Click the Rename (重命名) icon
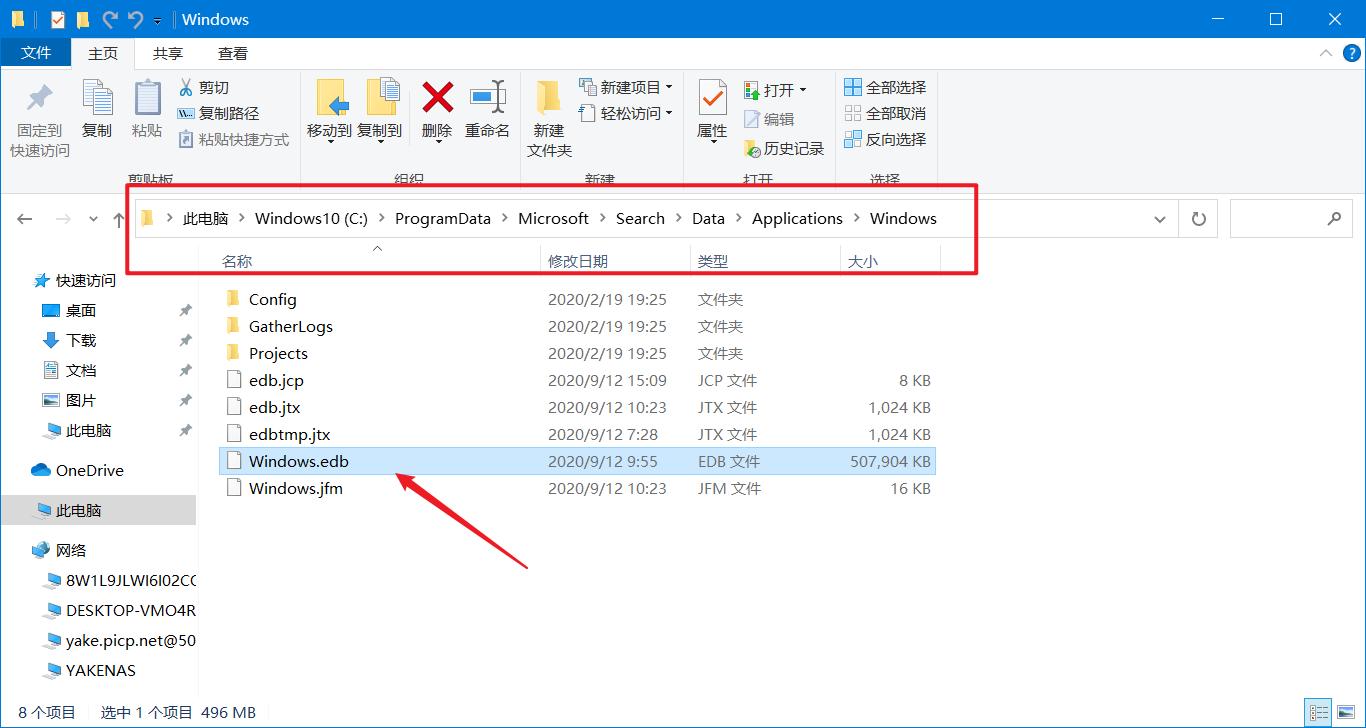The width and height of the screenshot is (1366, 728). point(487,110)
